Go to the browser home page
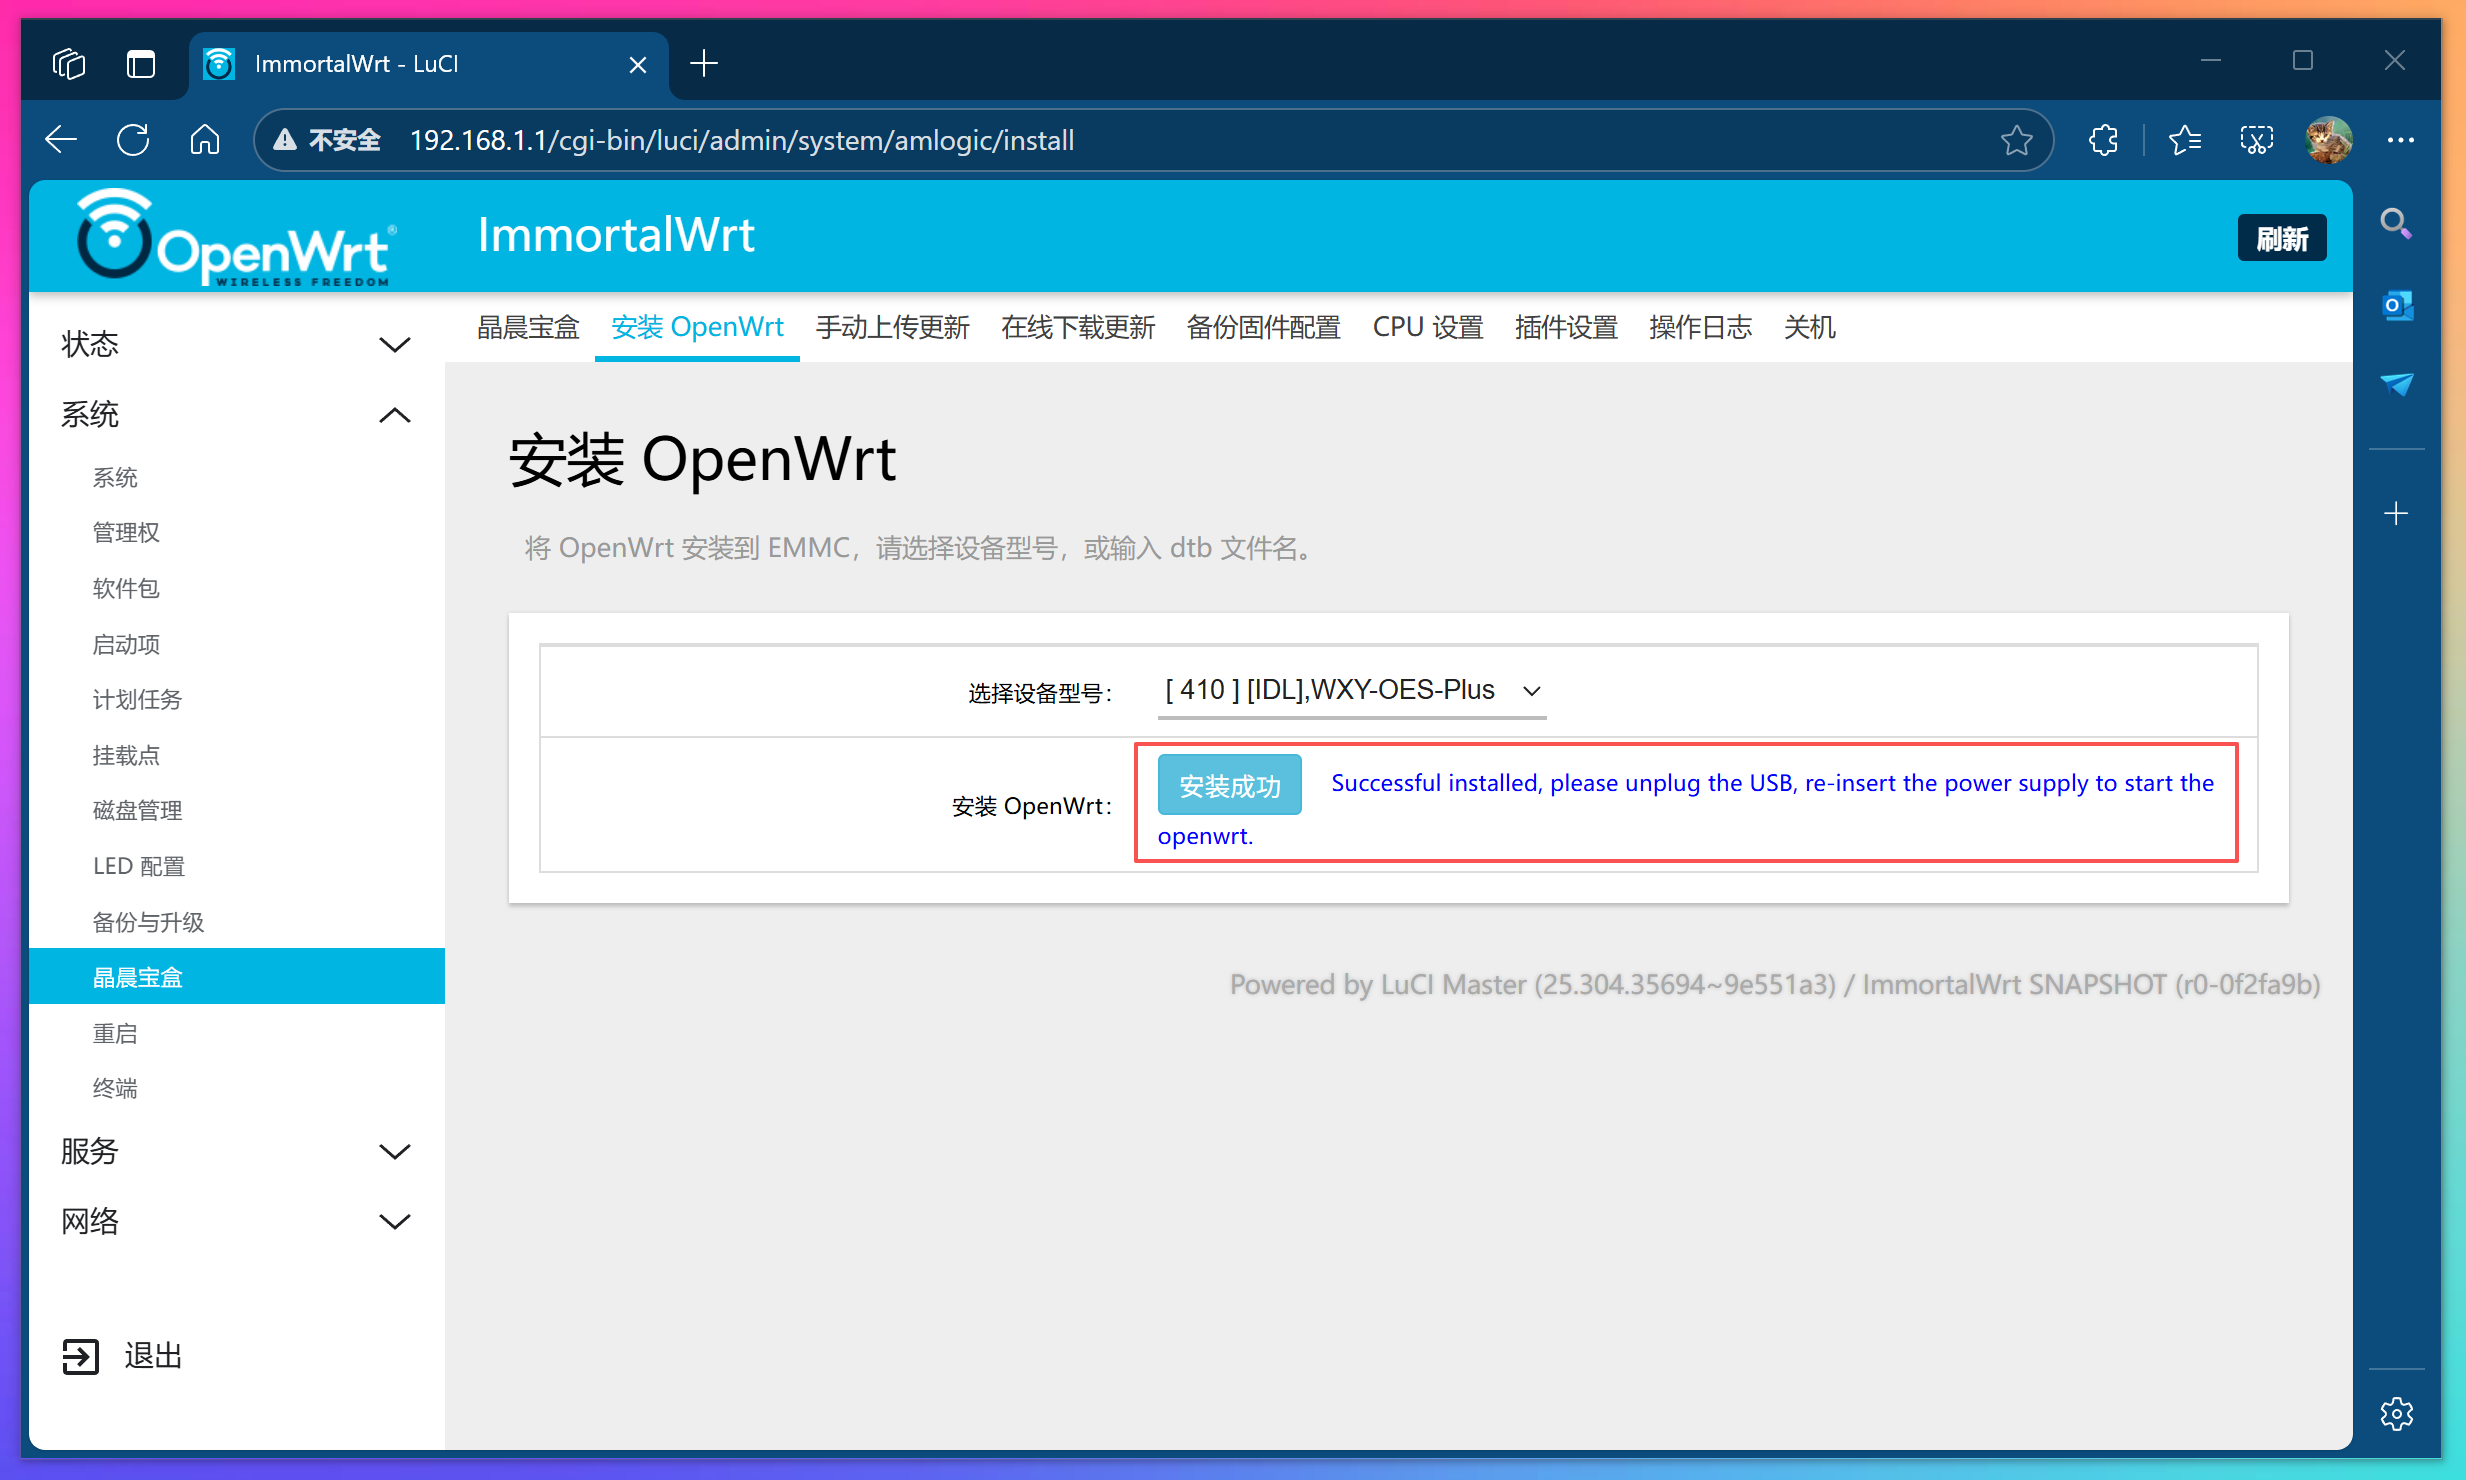 click(x=204, y=140)
